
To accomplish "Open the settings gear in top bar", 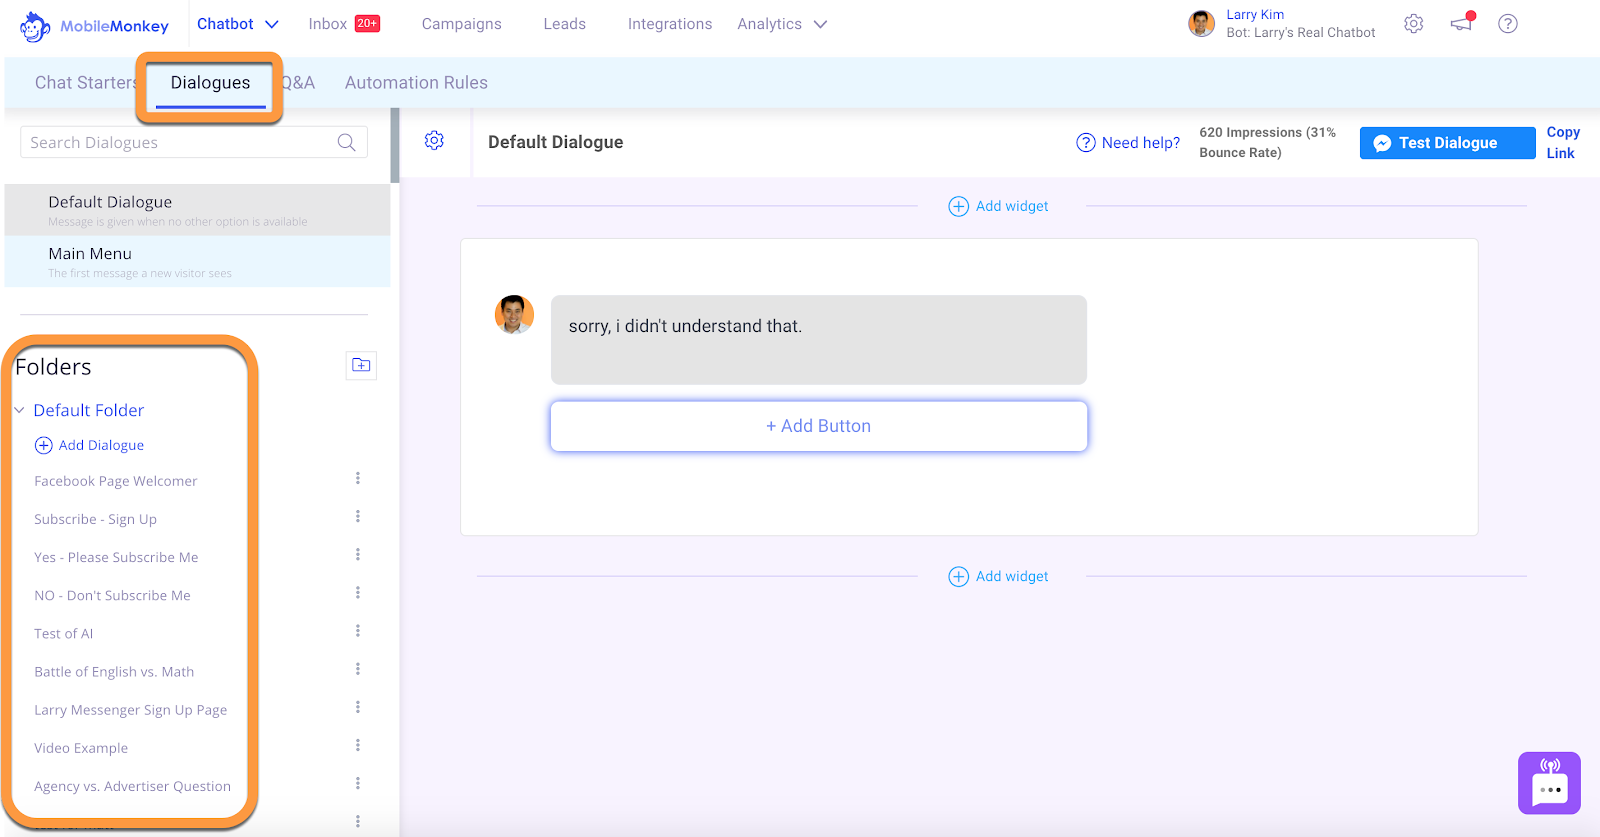I will click(x=1413, y=24).
